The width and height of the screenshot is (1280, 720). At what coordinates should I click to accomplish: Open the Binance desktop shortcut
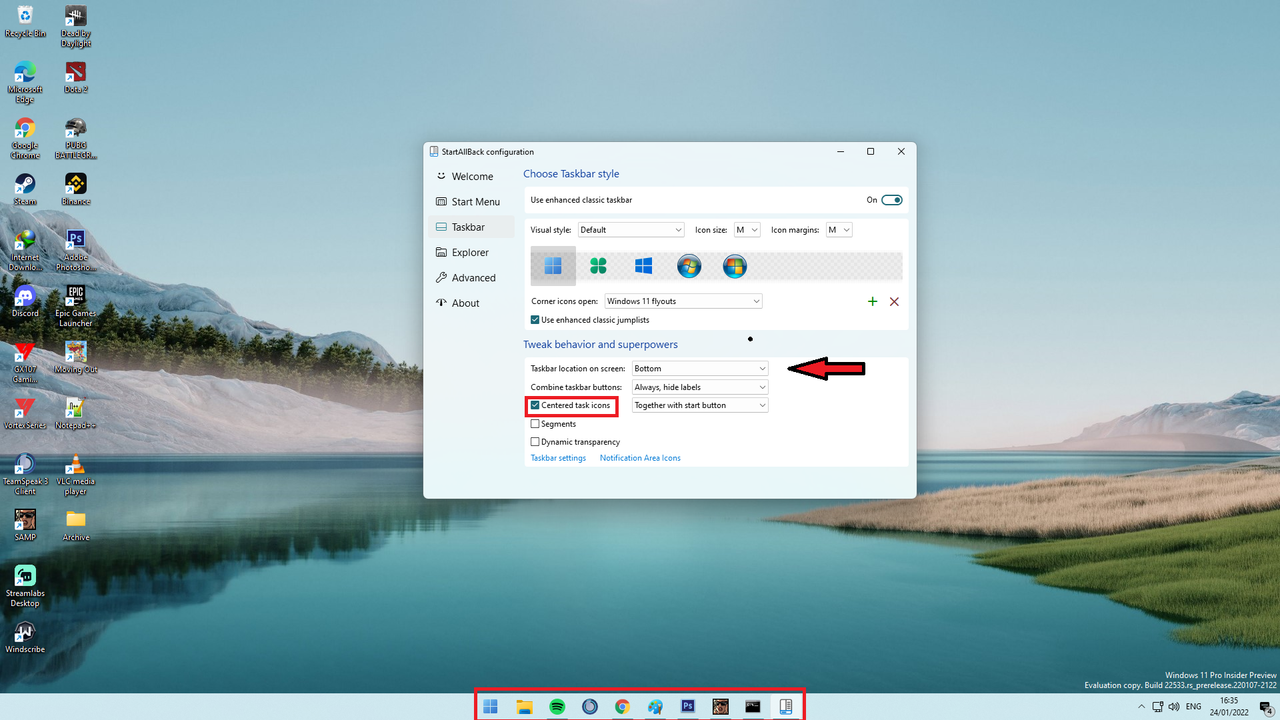click(76, 189)
